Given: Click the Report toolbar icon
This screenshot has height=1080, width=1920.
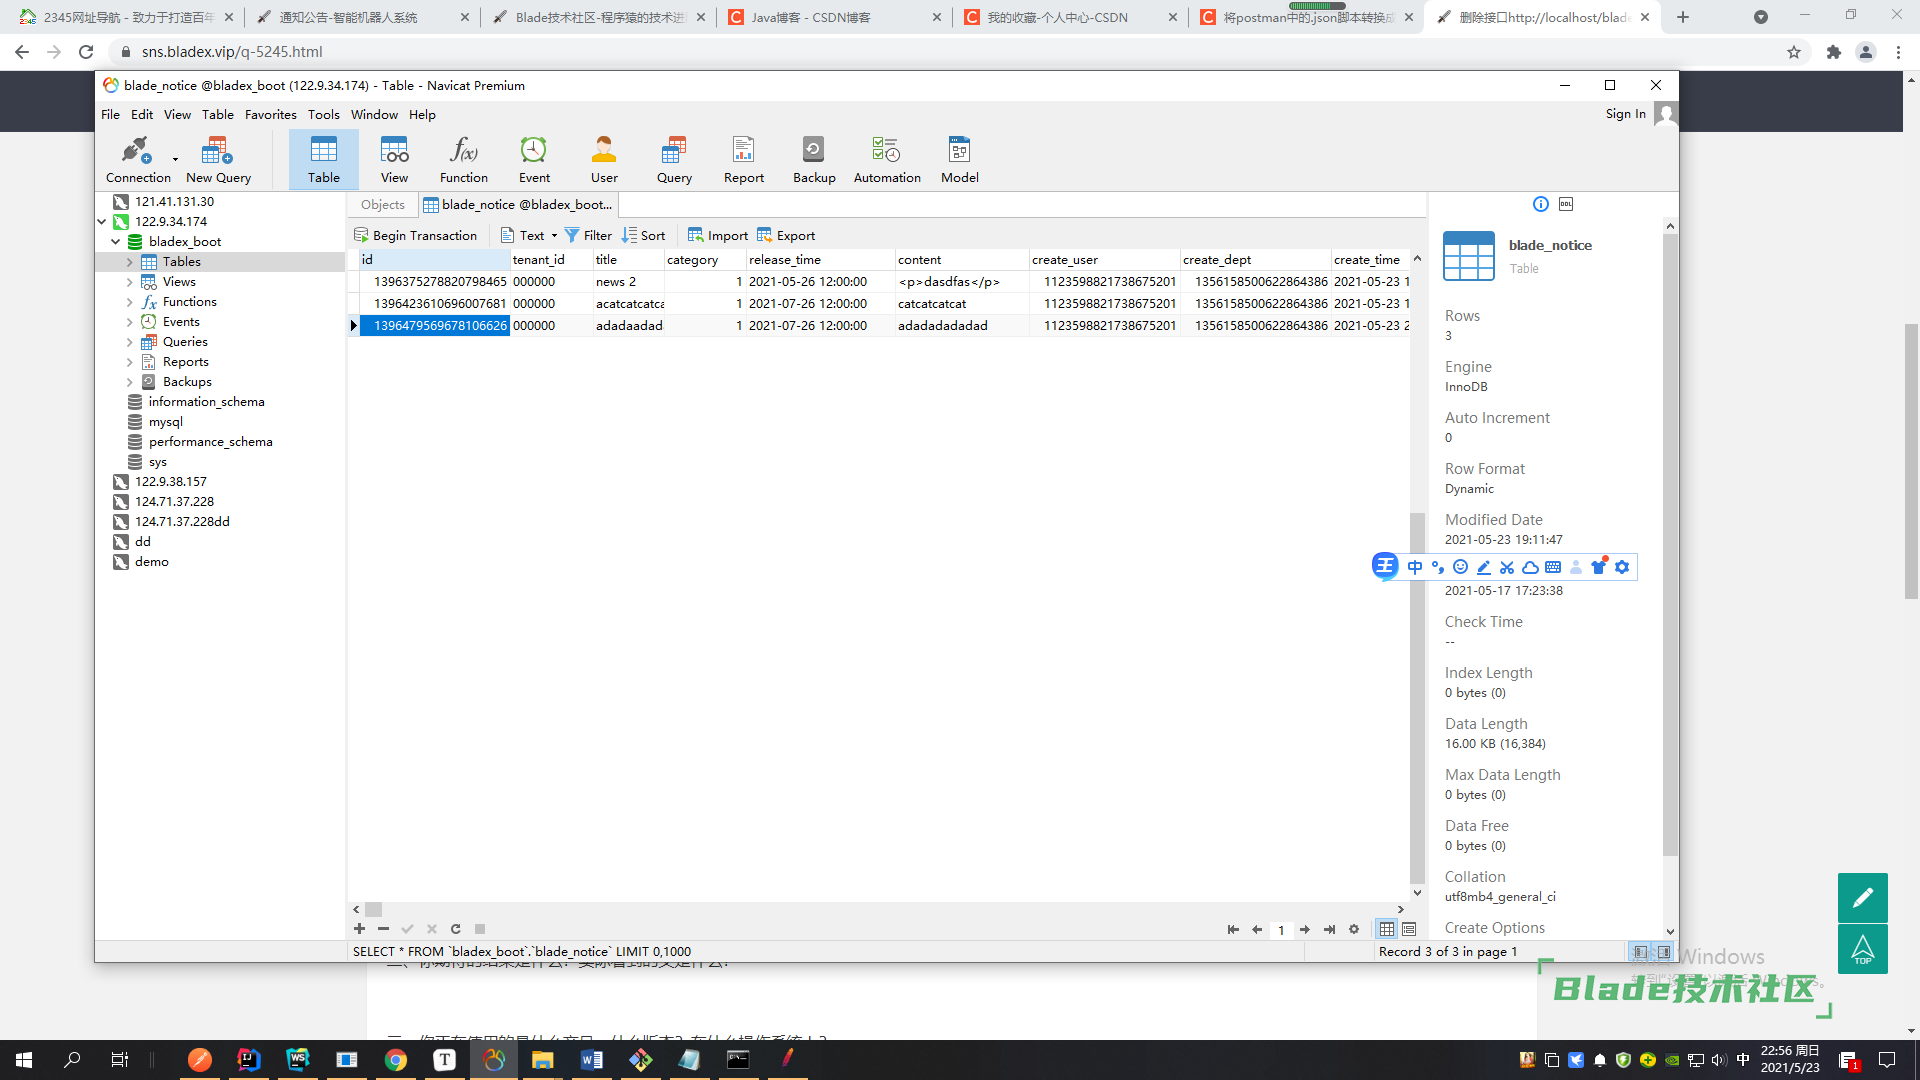Looking at the screenshot, I should click(x=744, y=160).
